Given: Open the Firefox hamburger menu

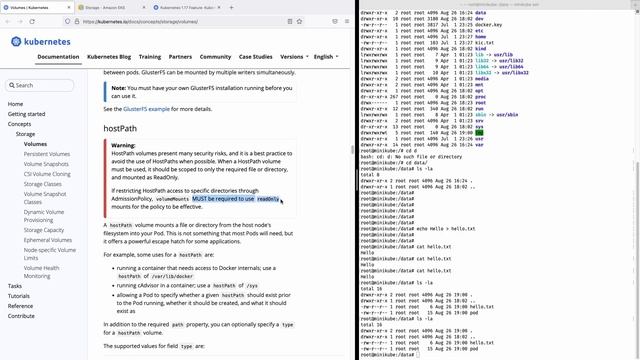Looking at the screenshot, I should click(347, 21).
